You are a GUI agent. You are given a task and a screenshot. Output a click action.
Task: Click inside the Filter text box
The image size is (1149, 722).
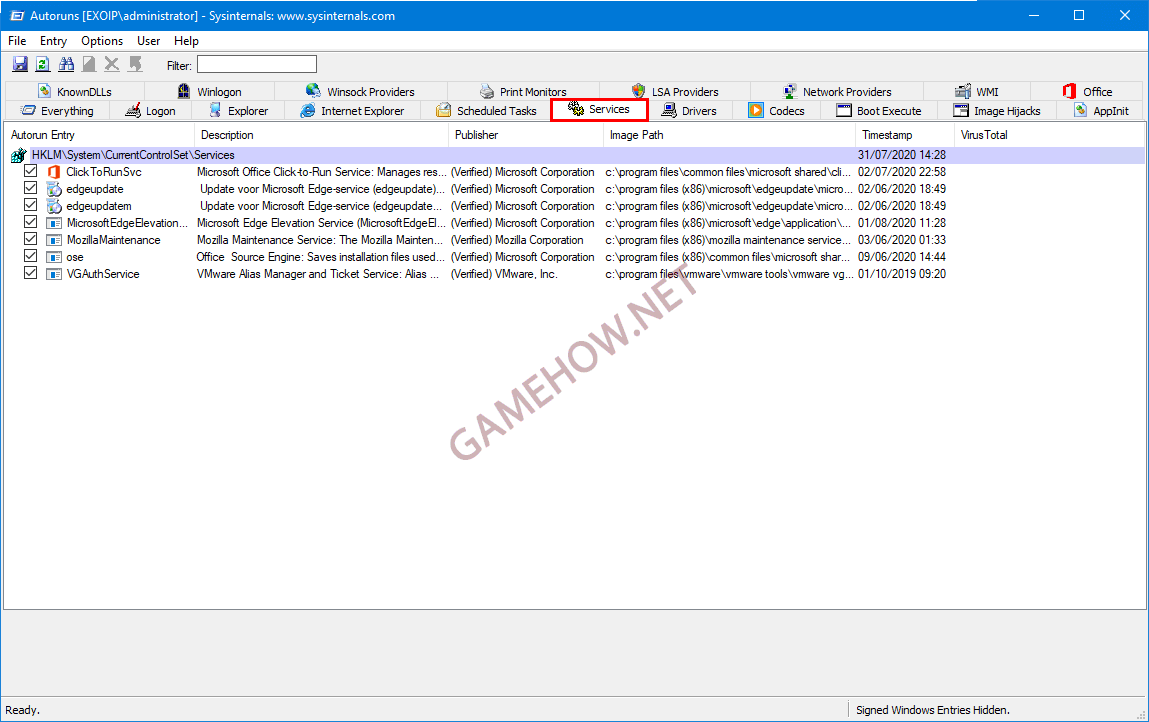tap(256, 65)
